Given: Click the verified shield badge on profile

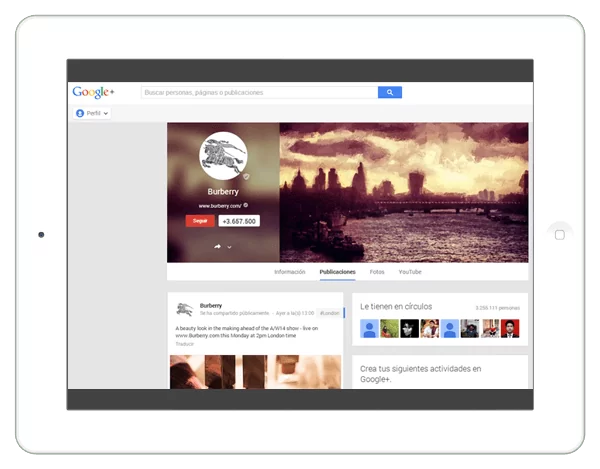Looking at the screenshot, I should click(x=246, y=176).
